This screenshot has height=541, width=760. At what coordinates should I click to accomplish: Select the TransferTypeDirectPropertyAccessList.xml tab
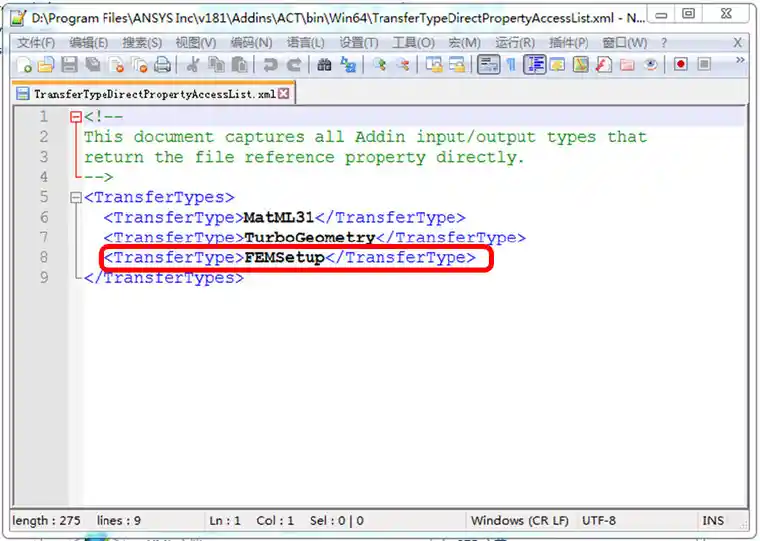154,94
